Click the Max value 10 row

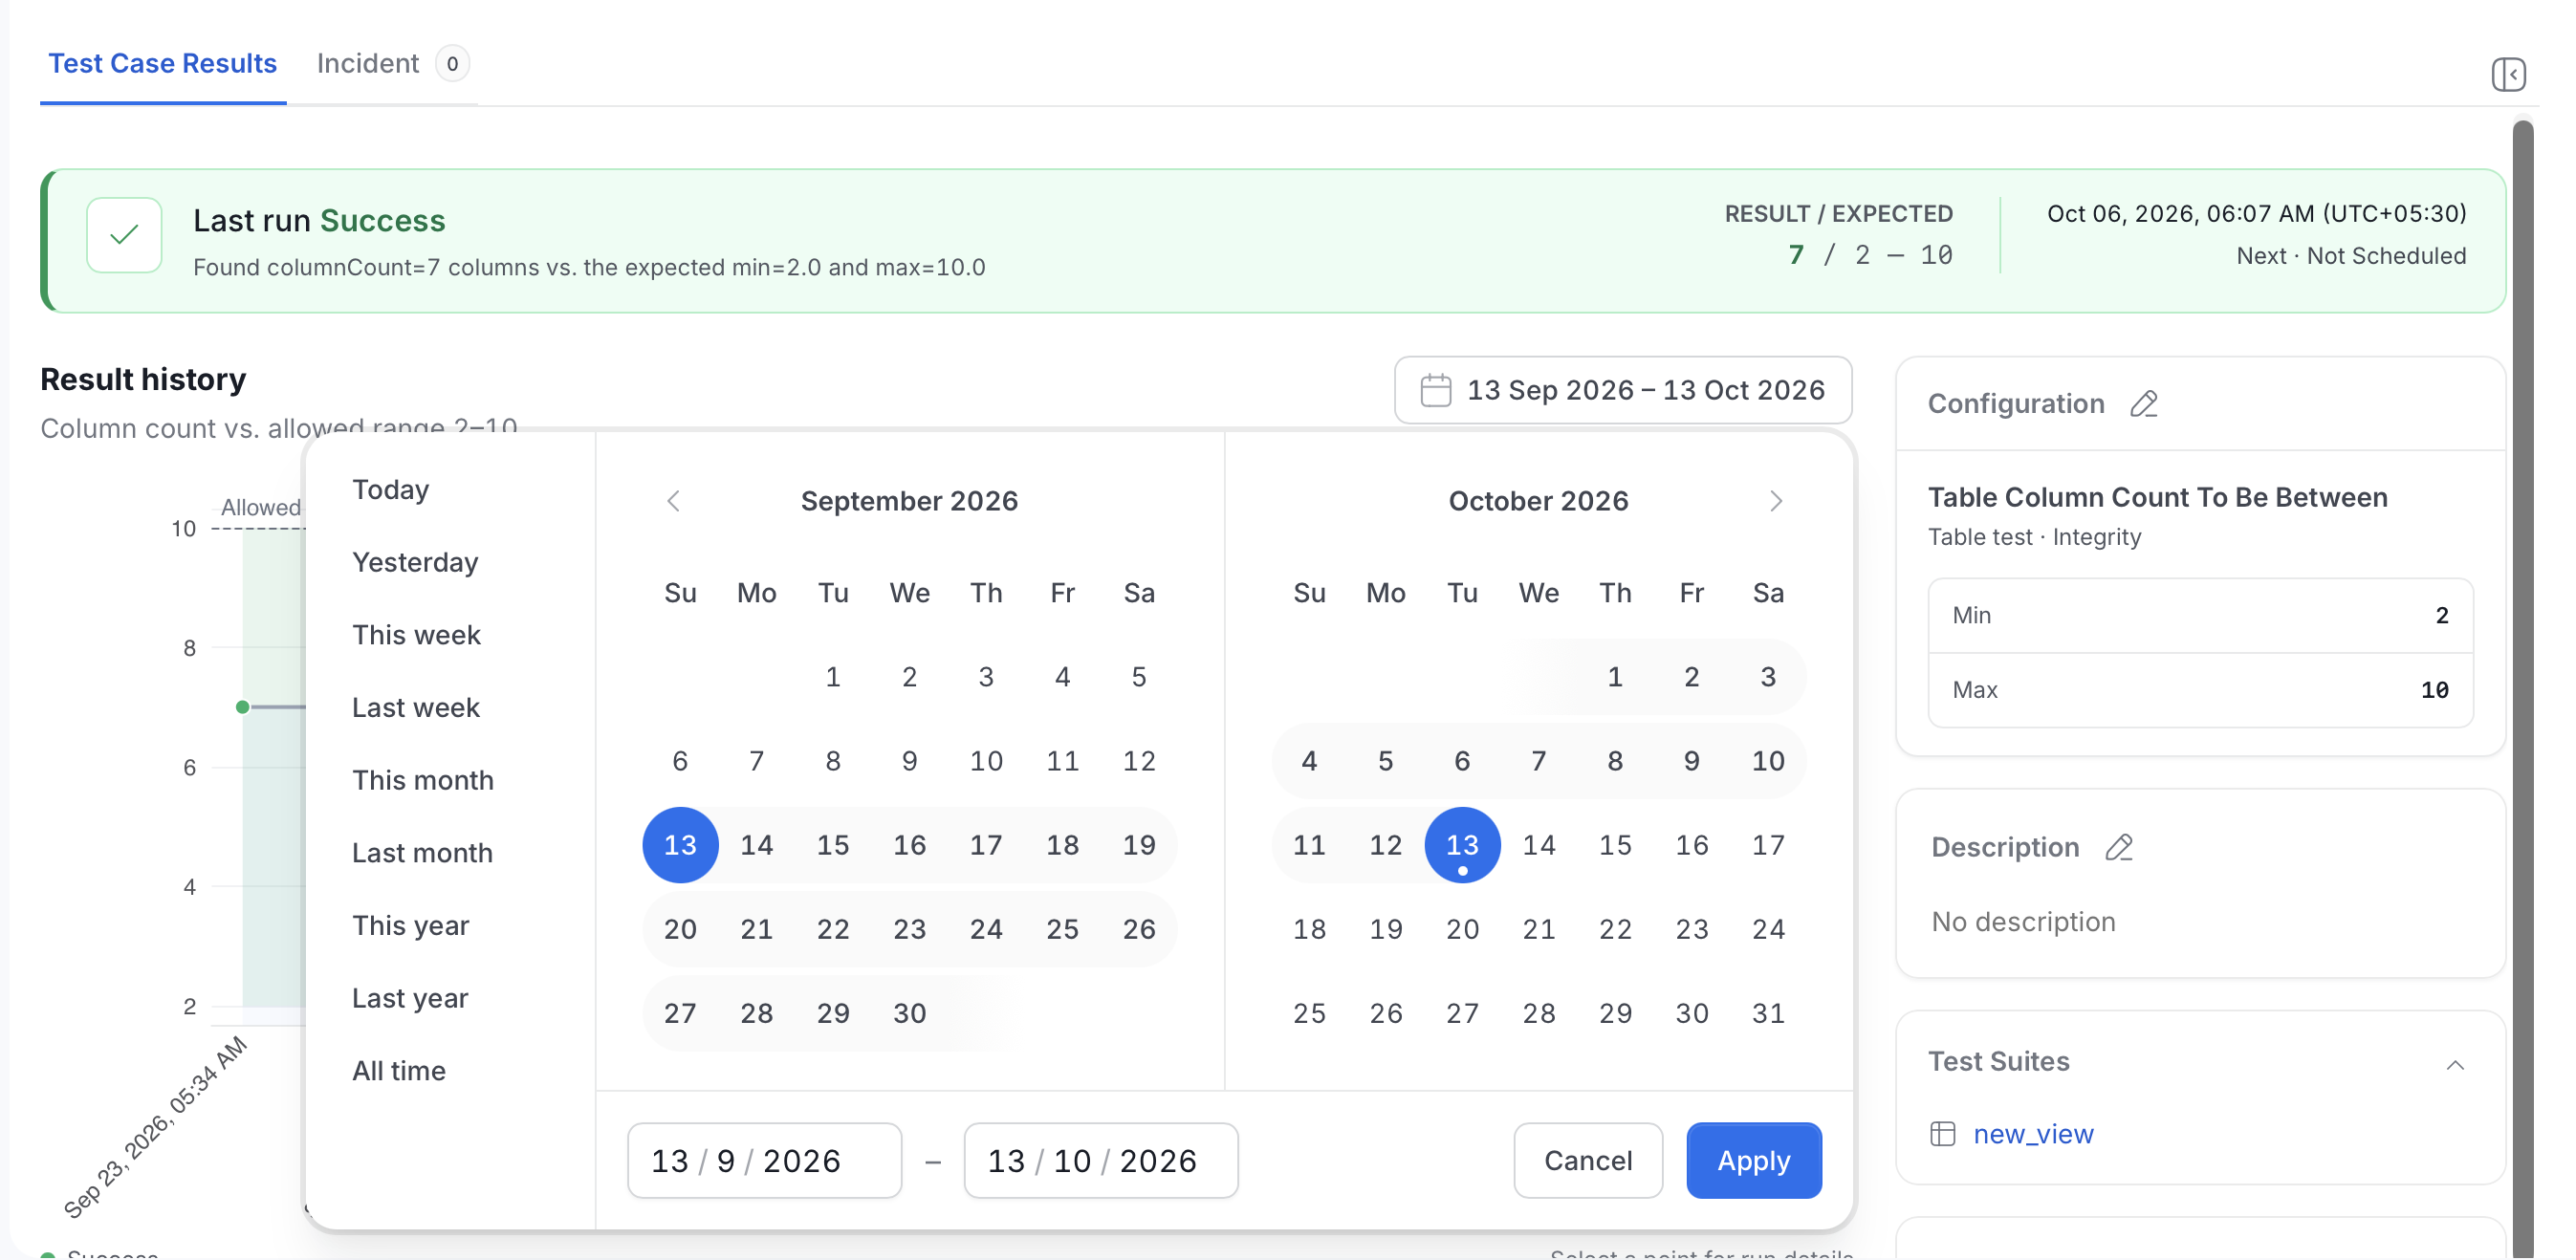pos(2199,690)
